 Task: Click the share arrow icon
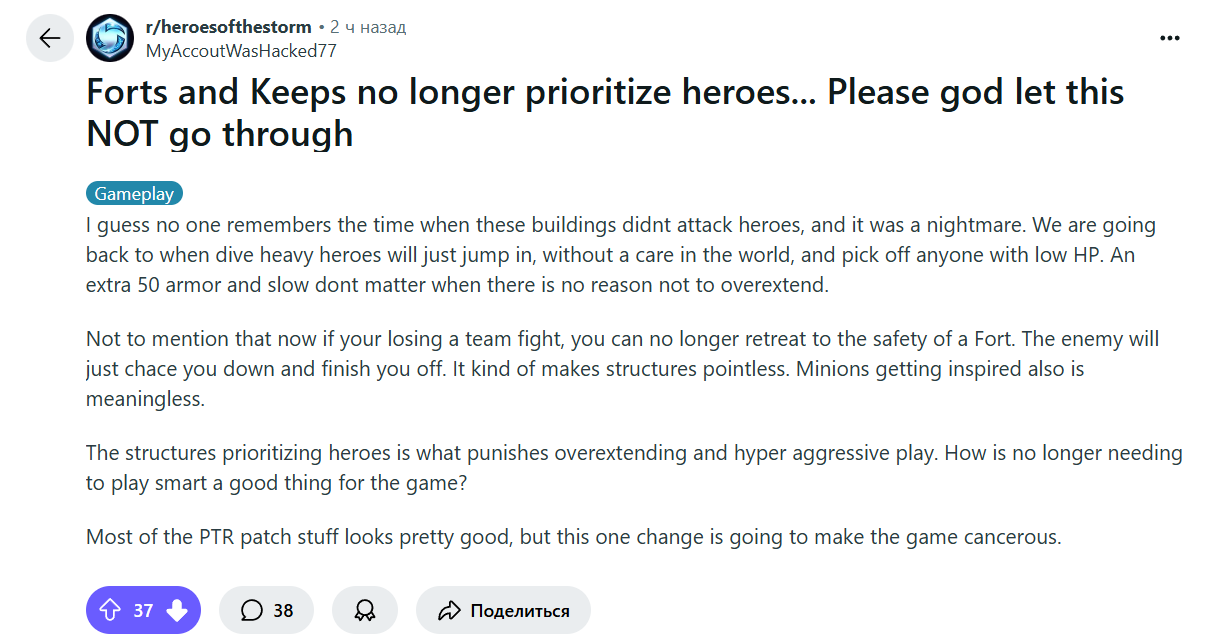449,610
